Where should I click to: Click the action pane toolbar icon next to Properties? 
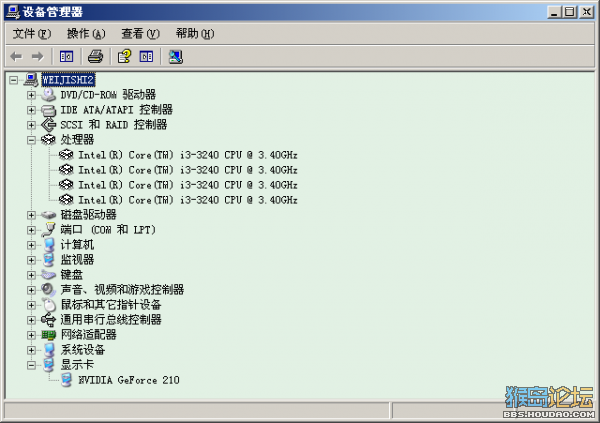146,57
